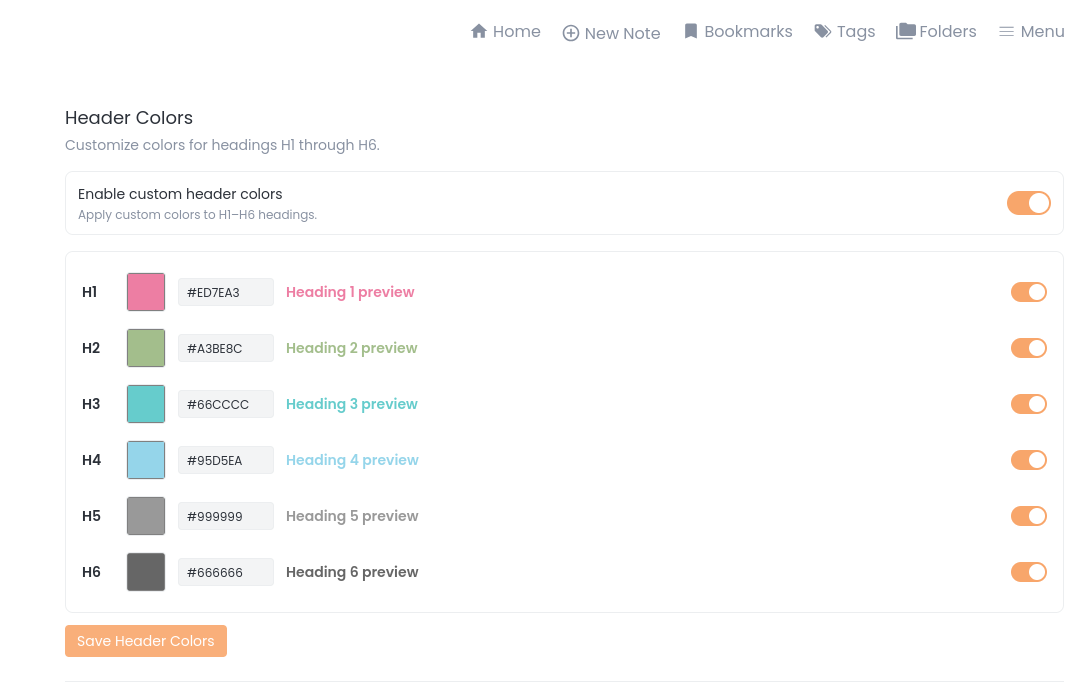The width and height of the screenshot is (1085, 689).
Task: Toggle off the H4 color switch
Action: [x=1029, y=460]
